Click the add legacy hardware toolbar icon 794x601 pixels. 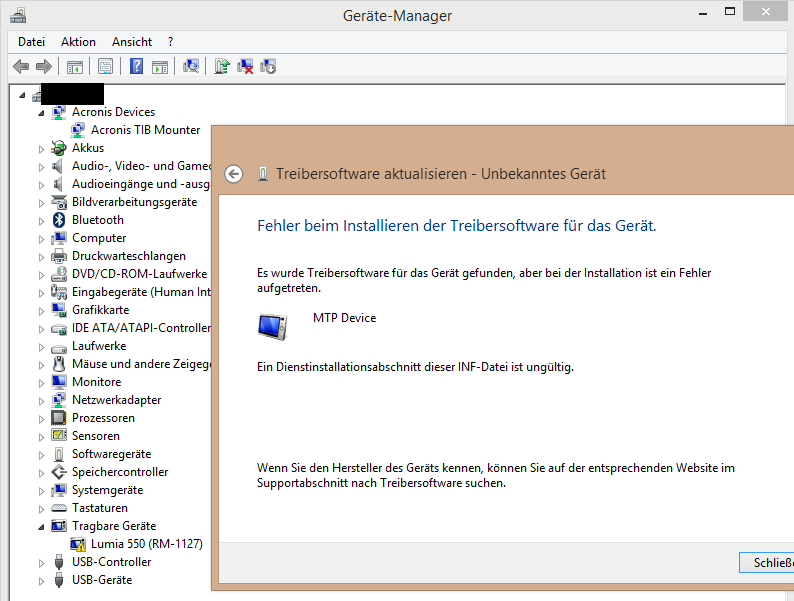point(268,66)
